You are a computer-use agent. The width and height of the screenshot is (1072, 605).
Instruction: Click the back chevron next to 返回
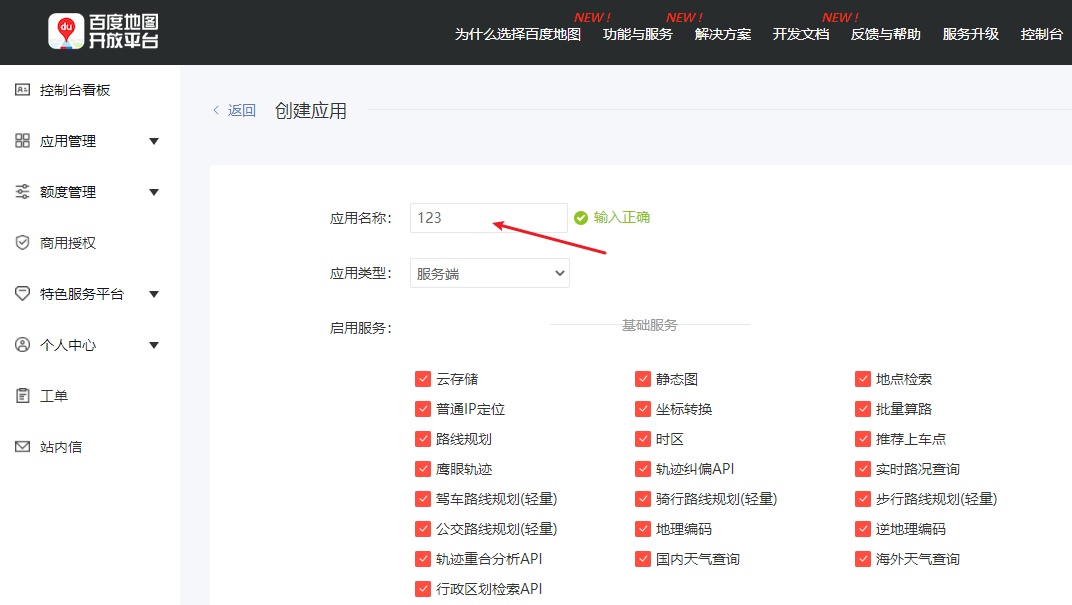pyautogui.click(x=216, y=110)
